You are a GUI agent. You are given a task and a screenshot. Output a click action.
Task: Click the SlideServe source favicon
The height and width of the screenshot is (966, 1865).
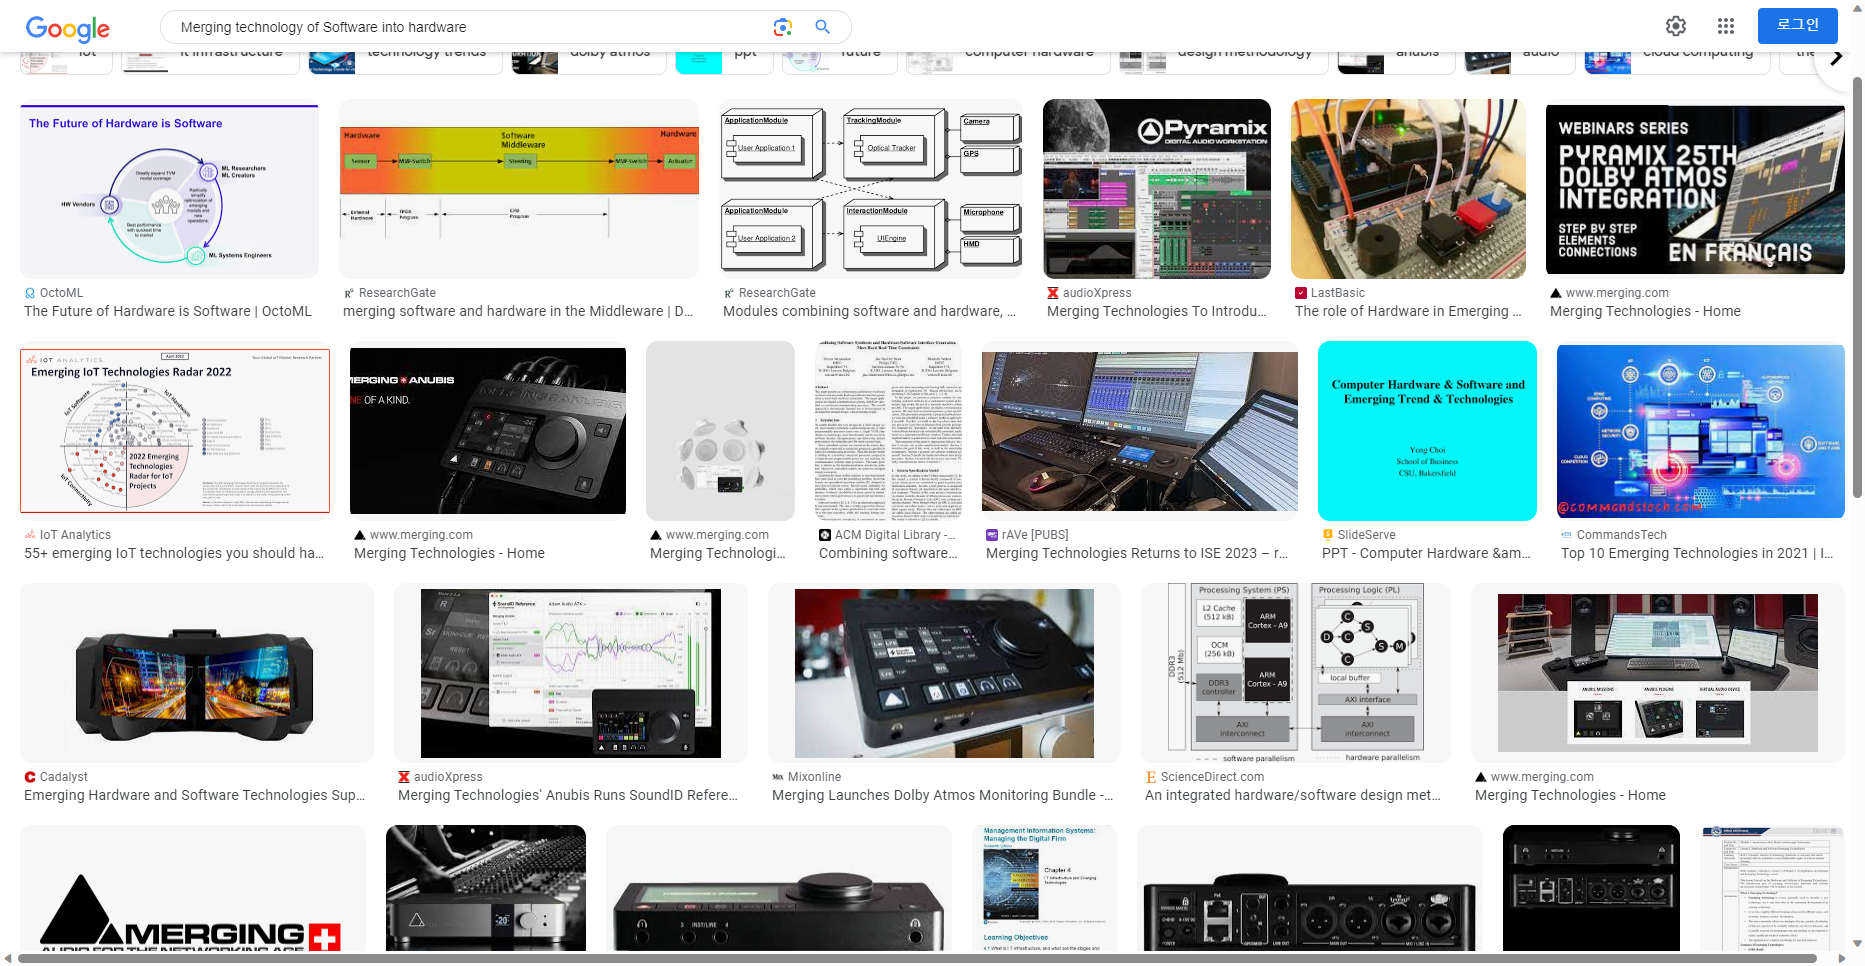coord(1328,535)
